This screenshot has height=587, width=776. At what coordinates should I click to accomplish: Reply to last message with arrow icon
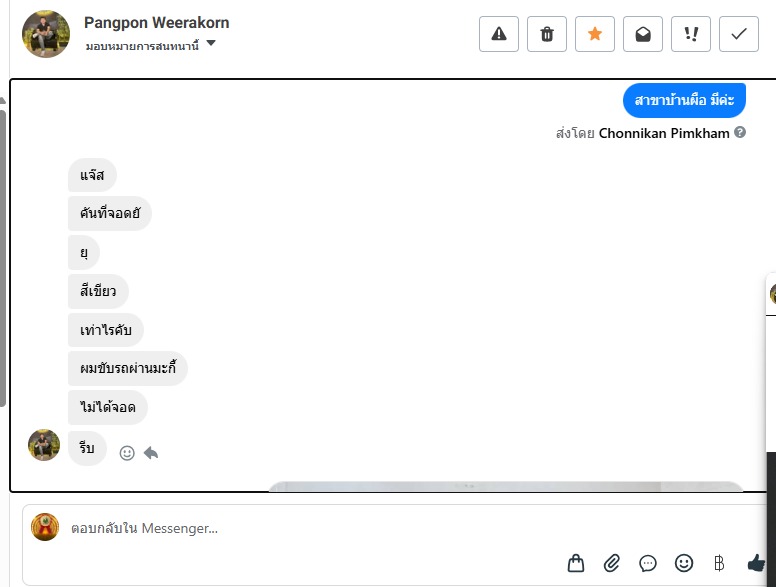[151, 453]
